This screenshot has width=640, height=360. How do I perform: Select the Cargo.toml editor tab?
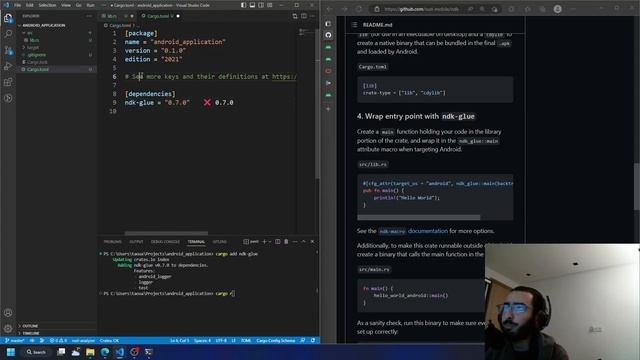pyautogui.click(x=160, y=16)
